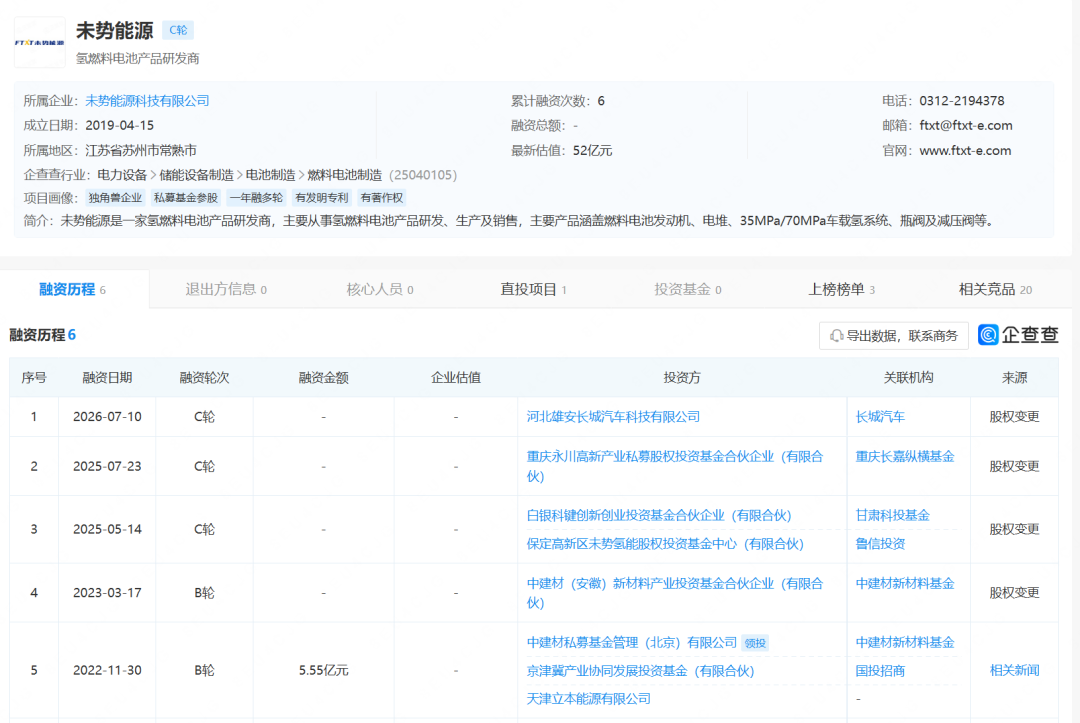
Task: Open 河北雄安长城汽车科技有限公司 investor link
Action: tap(613, 417)
